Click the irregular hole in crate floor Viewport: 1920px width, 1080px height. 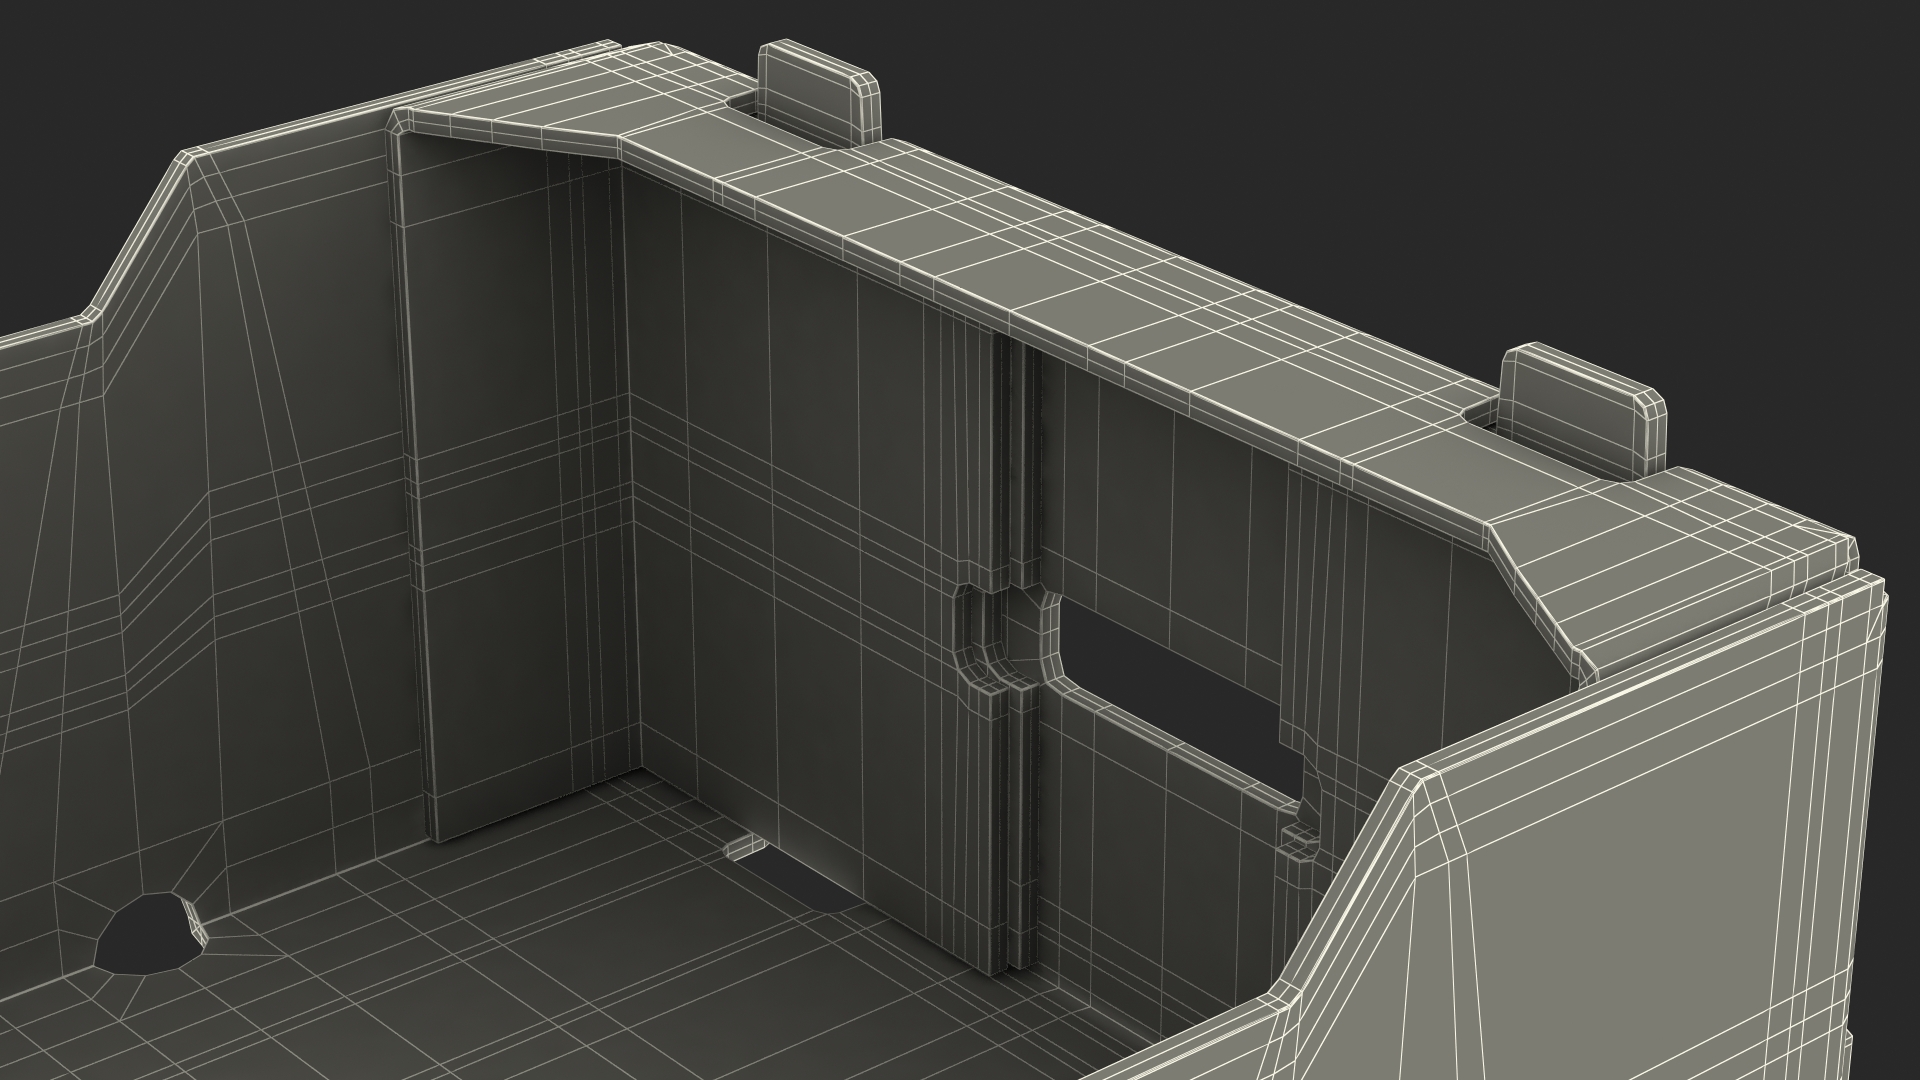tap(148, 932)
